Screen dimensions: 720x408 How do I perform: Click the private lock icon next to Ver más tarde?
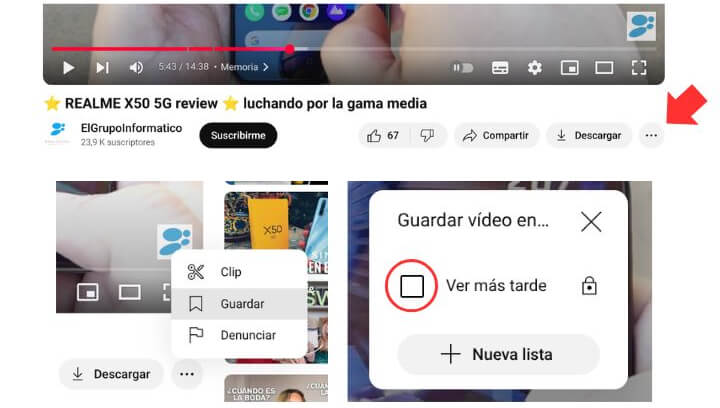click(589, 286)
